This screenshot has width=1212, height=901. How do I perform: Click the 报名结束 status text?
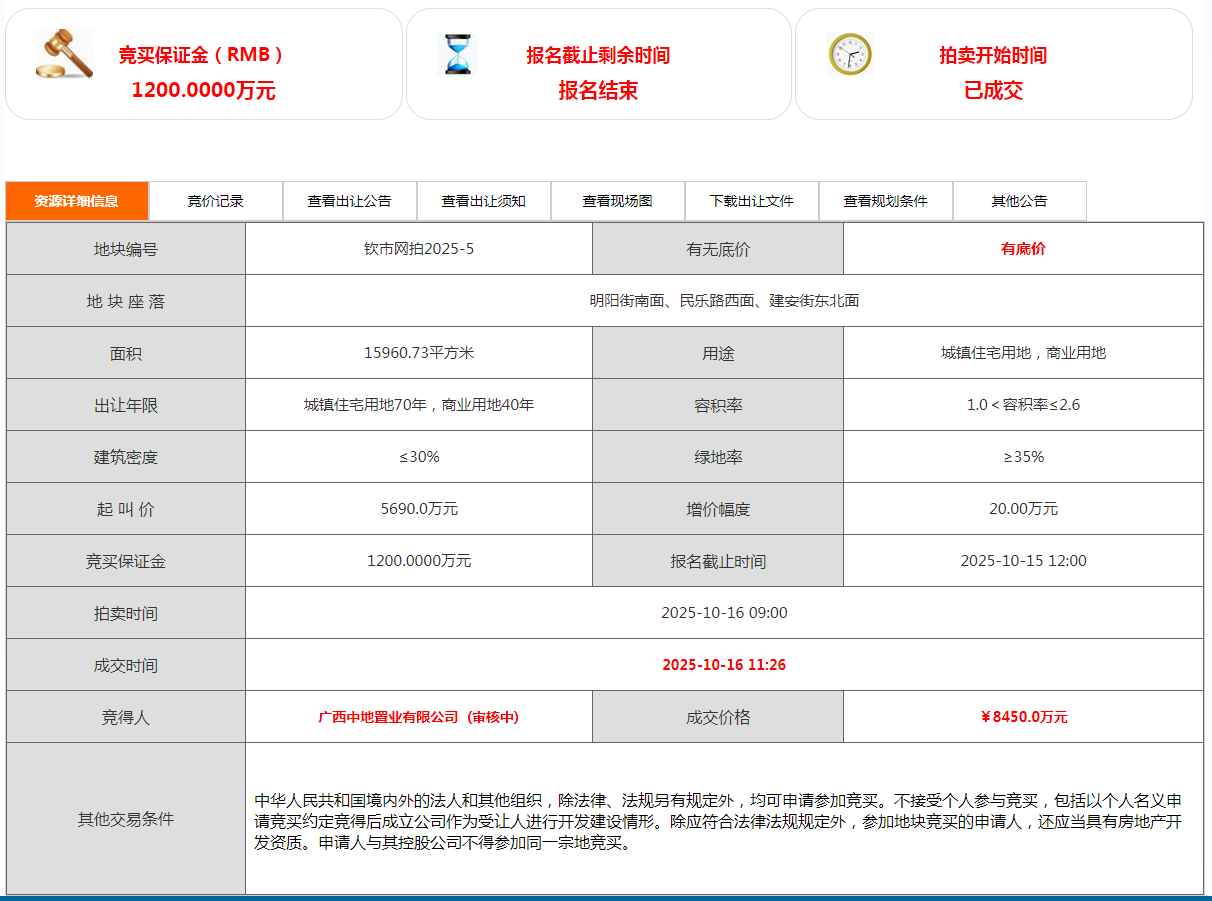tap(598, 91)
